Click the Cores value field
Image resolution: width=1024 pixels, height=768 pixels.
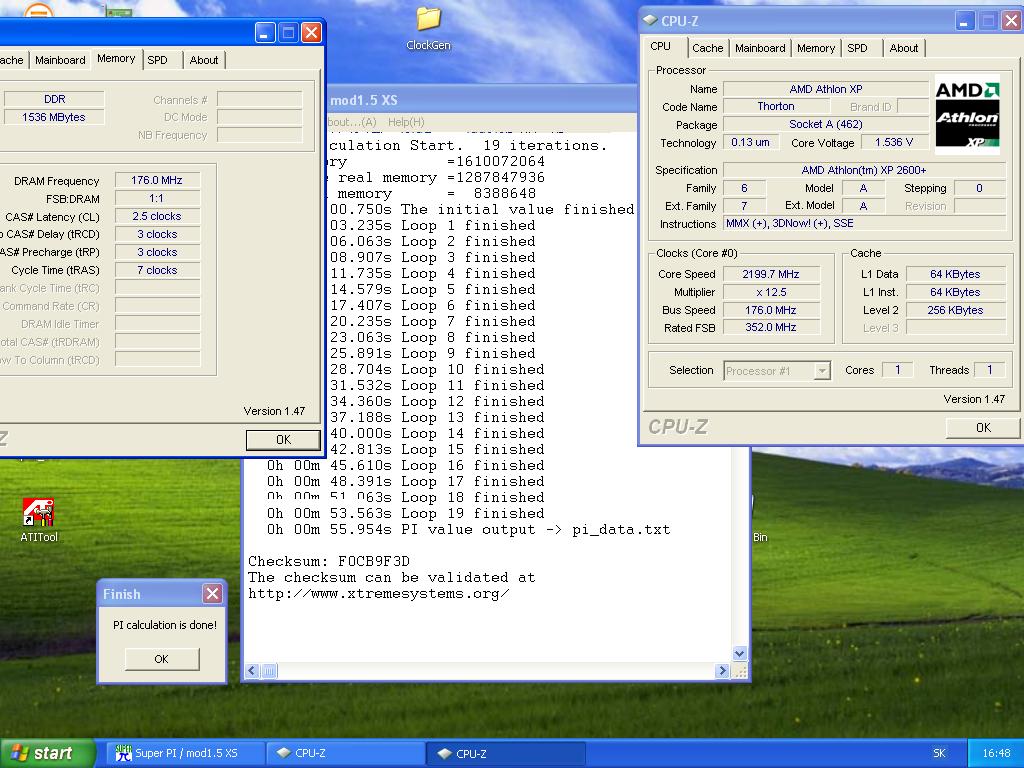897,370
